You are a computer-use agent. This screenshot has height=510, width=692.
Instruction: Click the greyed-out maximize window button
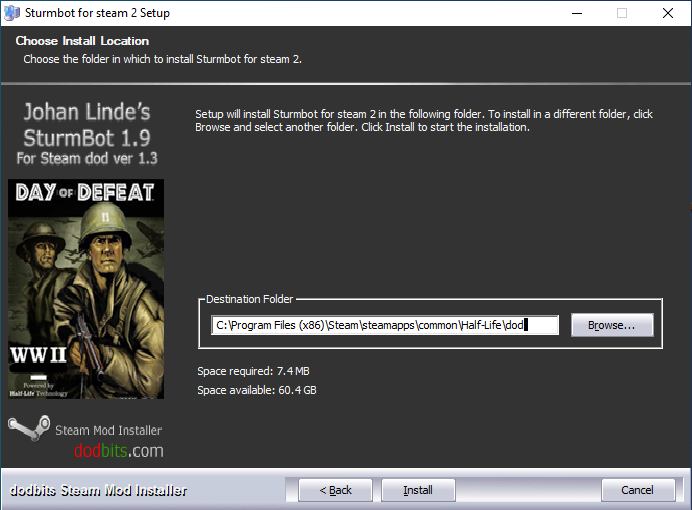click(x=622, y=13)
